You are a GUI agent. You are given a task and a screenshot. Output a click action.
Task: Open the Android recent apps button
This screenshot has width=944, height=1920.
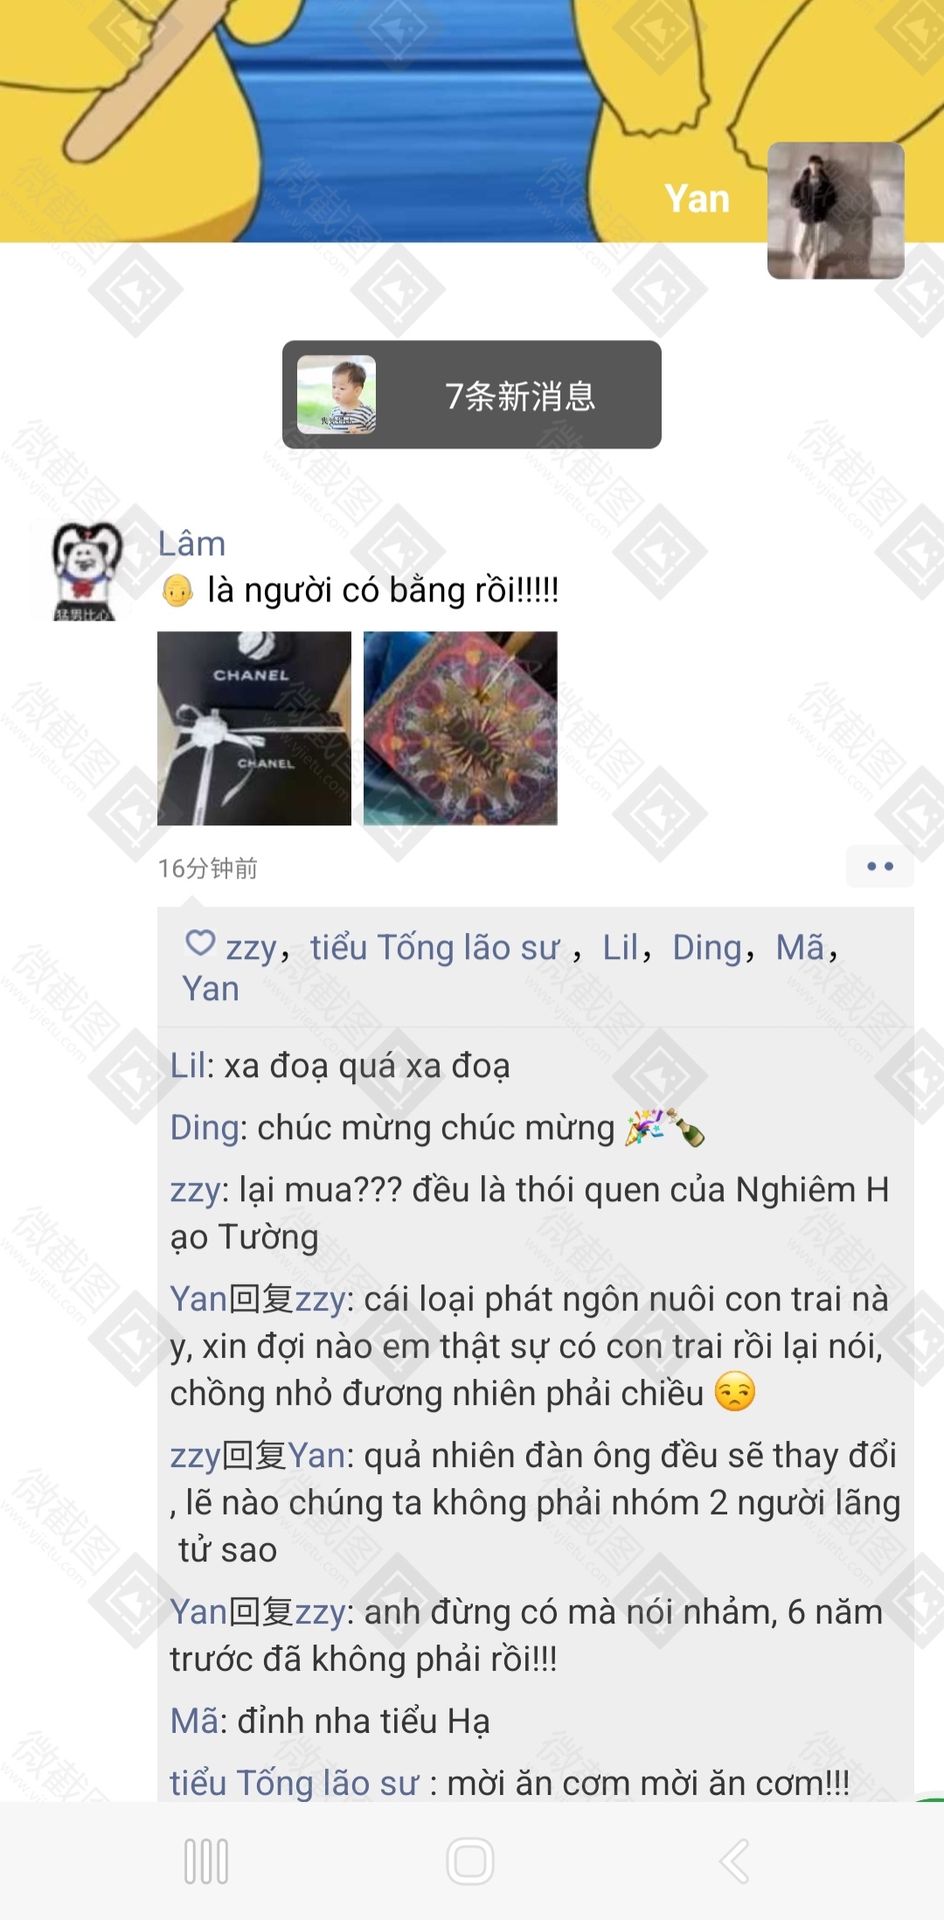(207, 1862)
